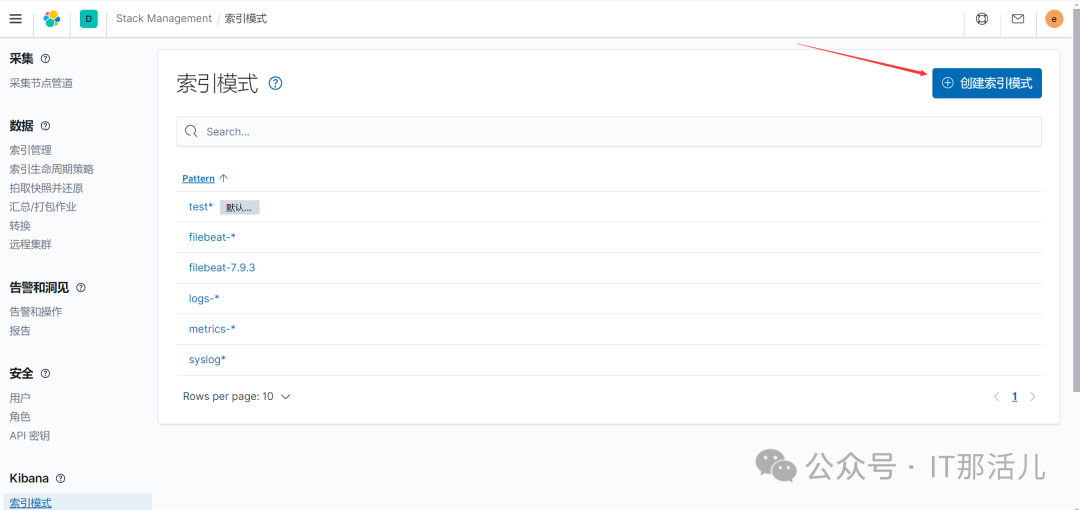Go to next page arrow

[1033, 397]
